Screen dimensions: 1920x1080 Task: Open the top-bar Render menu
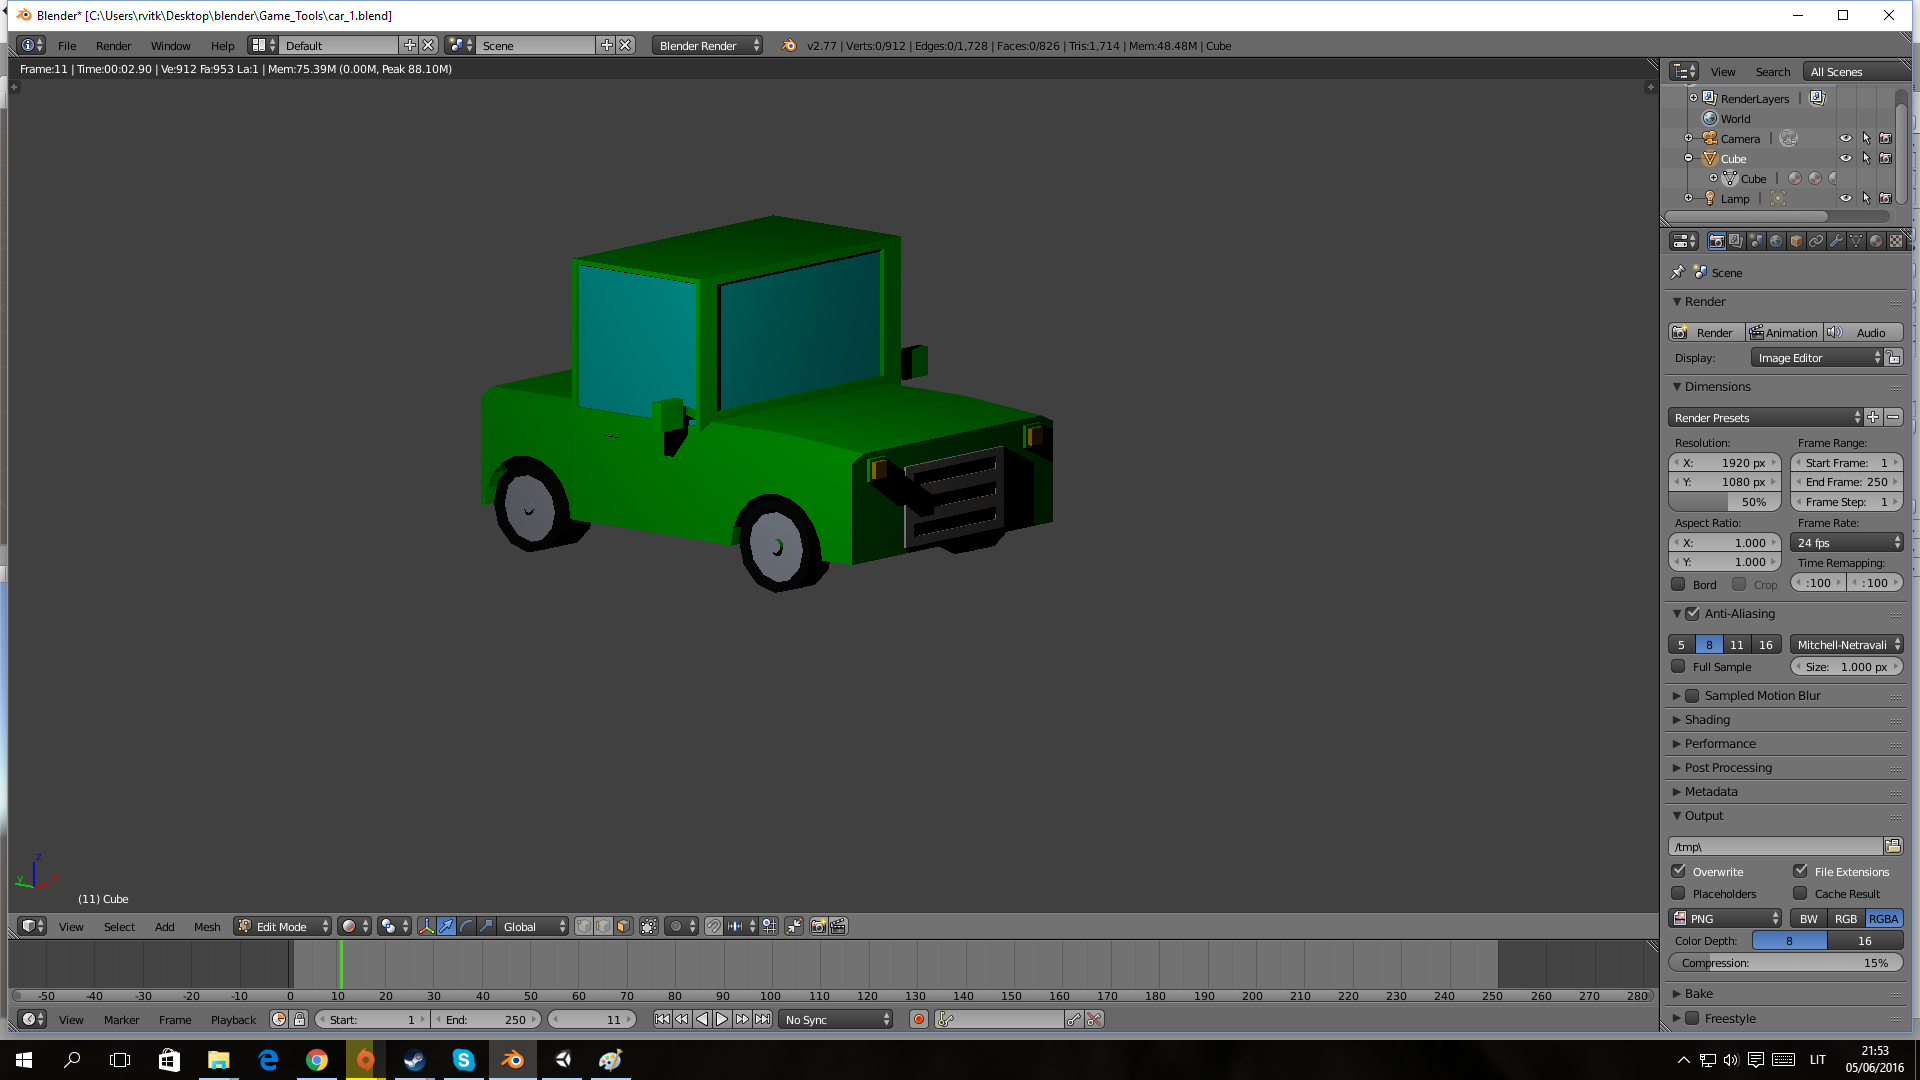tap(113, 45)
